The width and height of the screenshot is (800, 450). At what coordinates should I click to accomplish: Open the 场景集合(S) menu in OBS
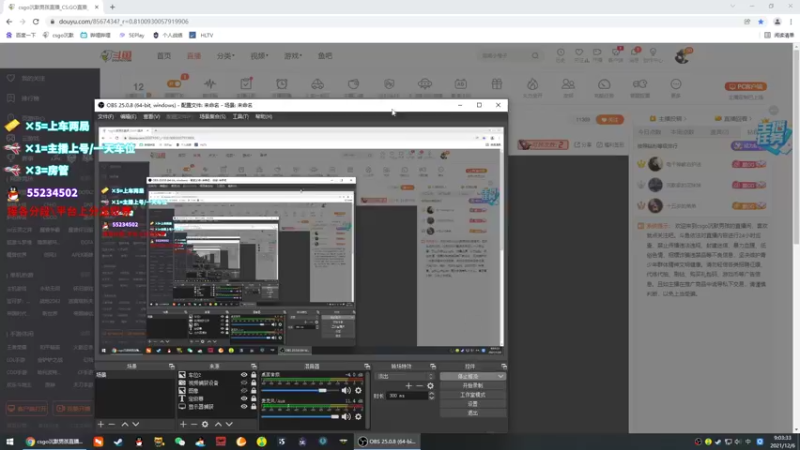(x=212, y=117)
